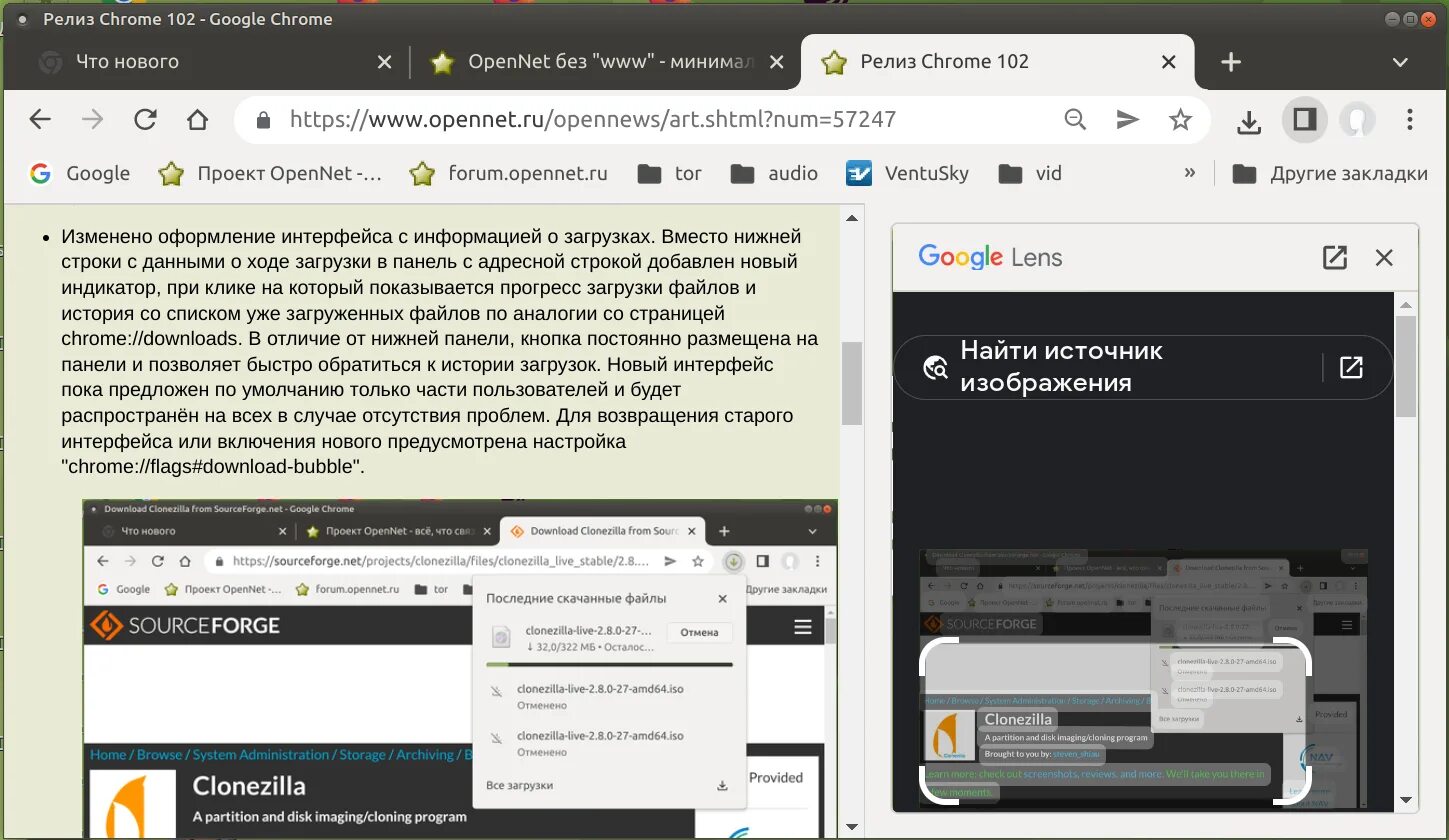Open the profile avatar icon

(x=1357, y=119)
